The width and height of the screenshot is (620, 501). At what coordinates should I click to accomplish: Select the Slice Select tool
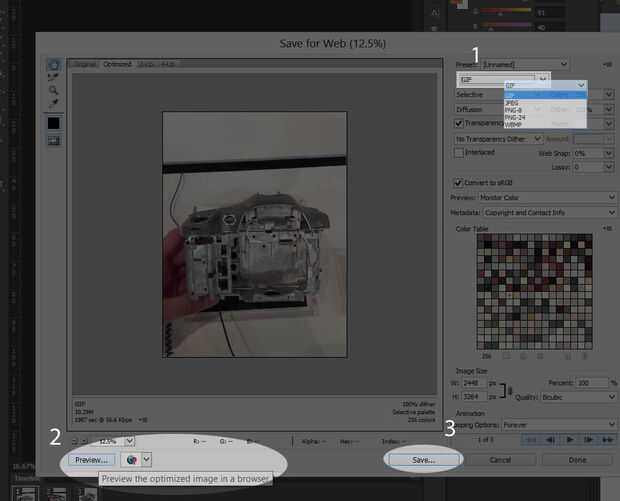click(53, 76)
